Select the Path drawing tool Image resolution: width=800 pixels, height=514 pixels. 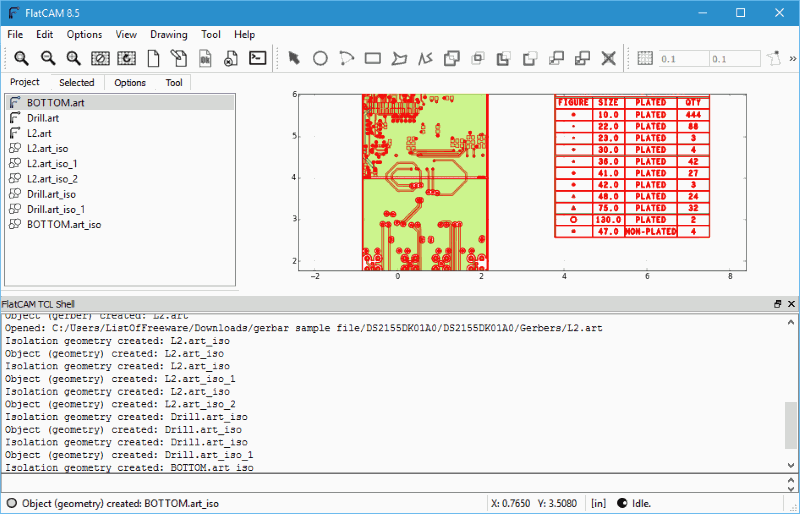pos(425,58)
